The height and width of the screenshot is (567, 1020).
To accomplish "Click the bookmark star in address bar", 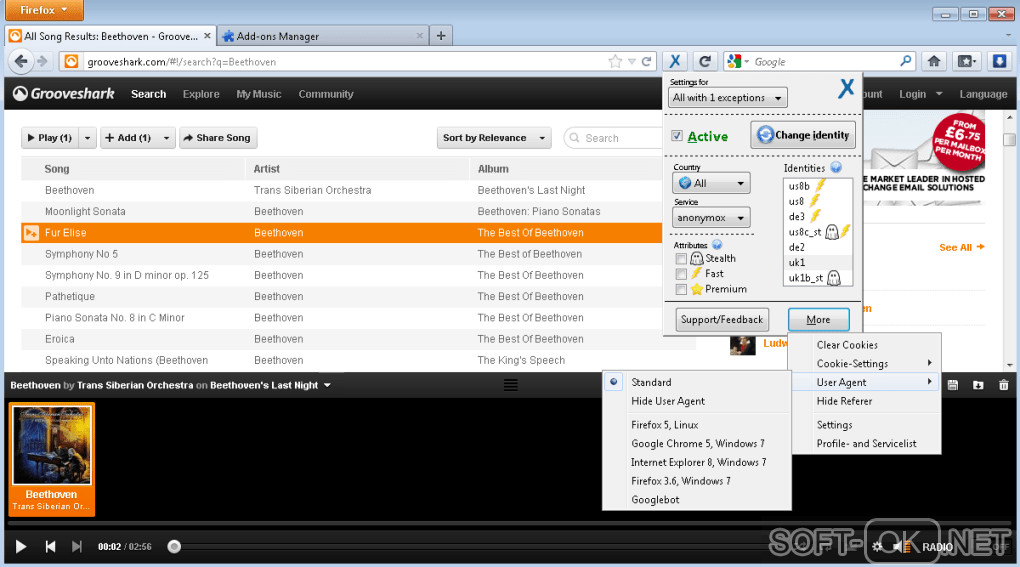I will point(615,61).
